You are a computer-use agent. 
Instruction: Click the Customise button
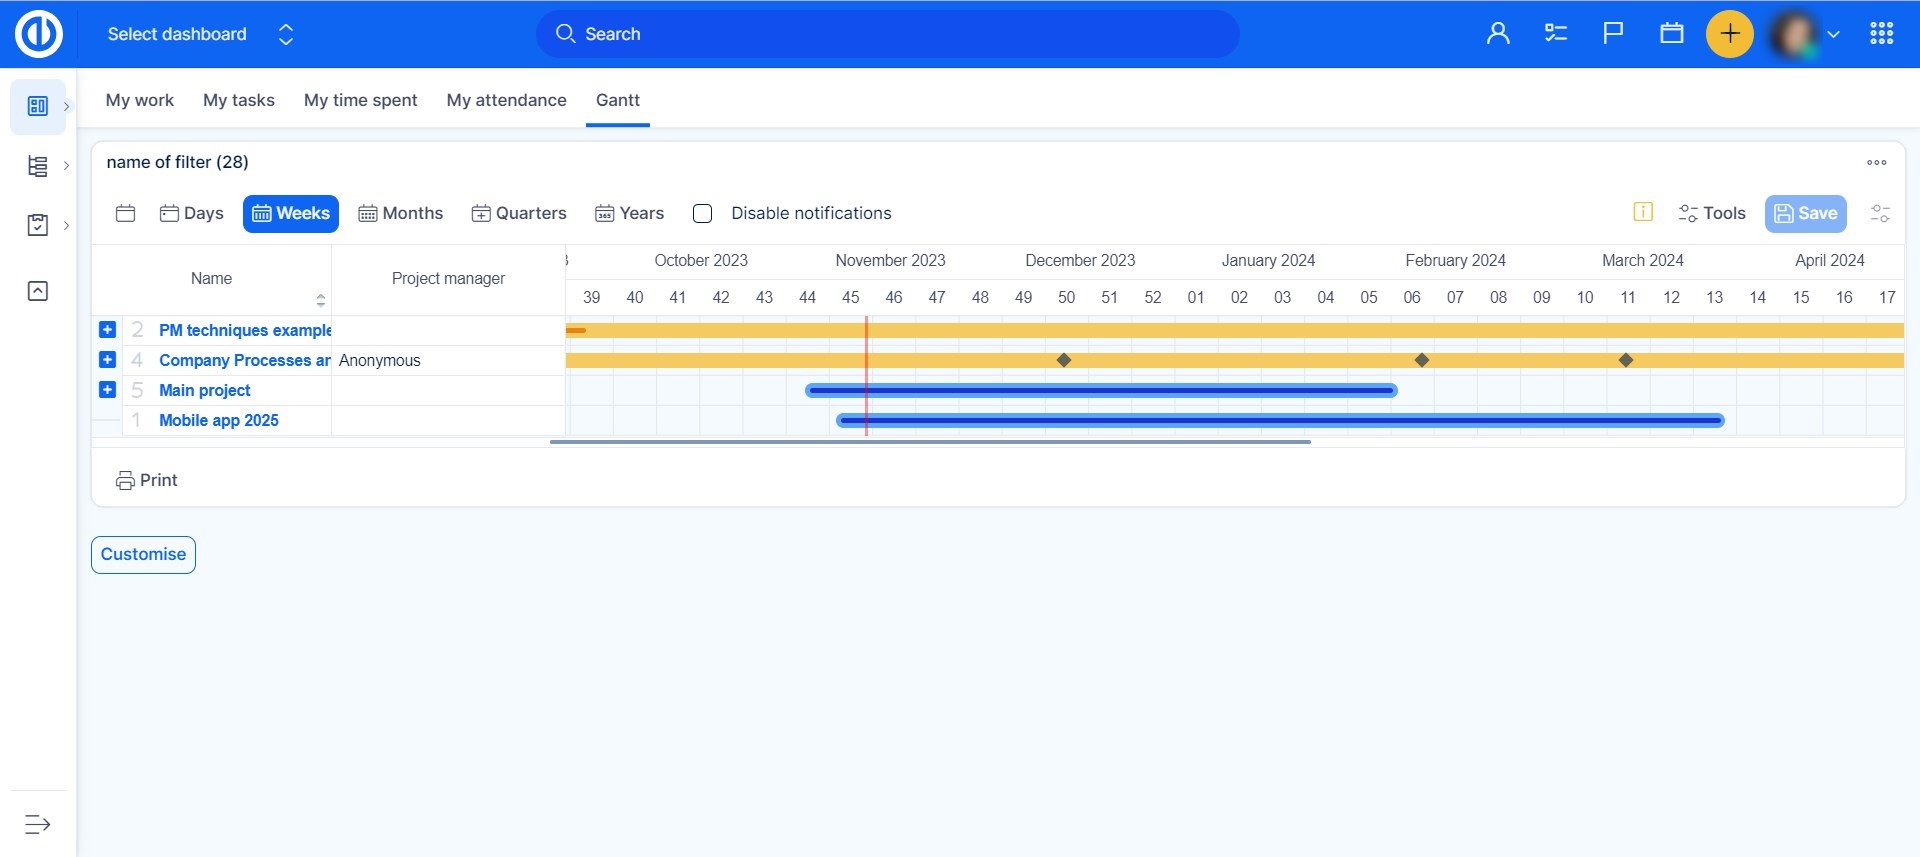[143, 554]
